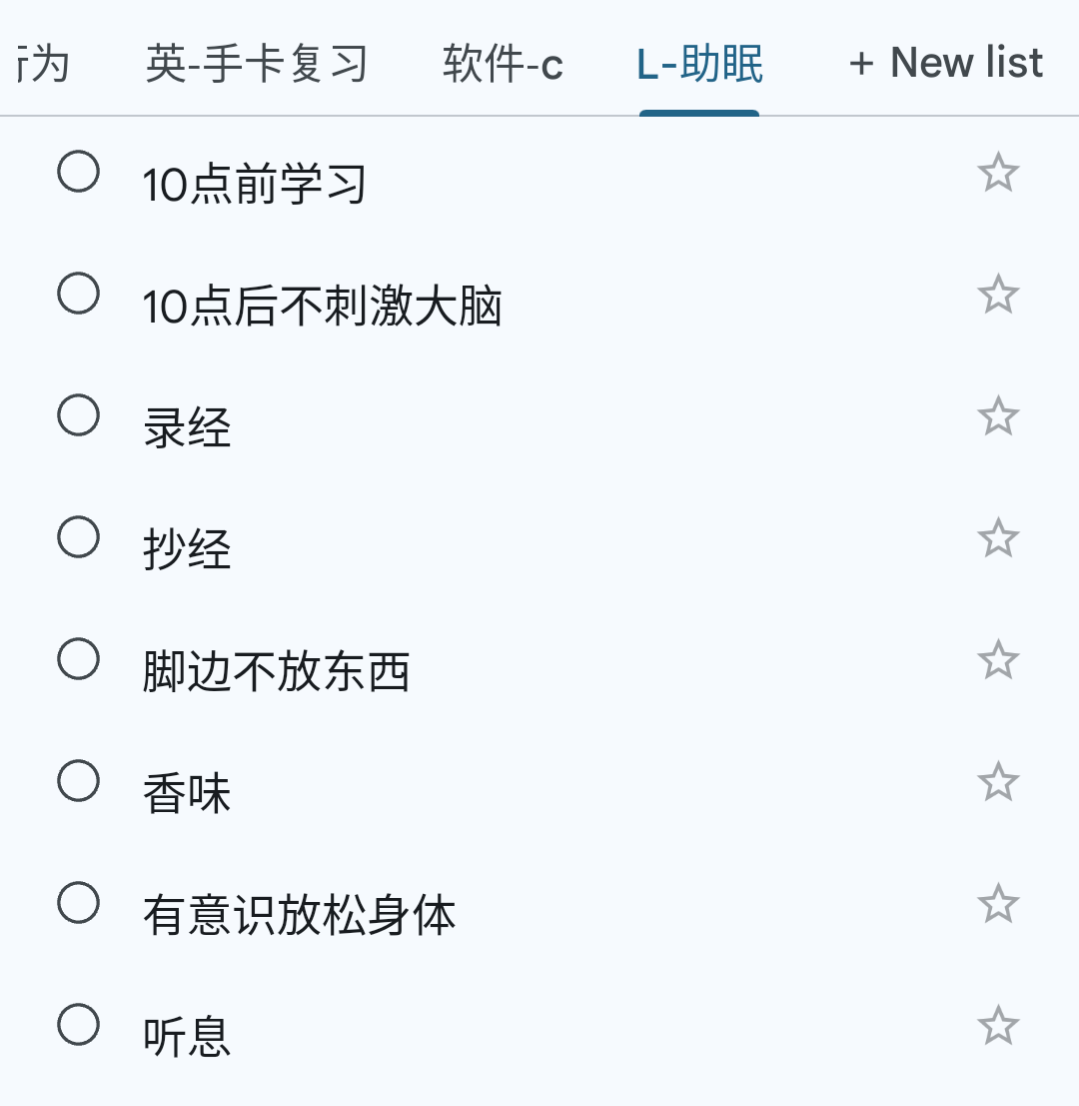
Task: Star the 听息 task
Action: point(999,1026)
